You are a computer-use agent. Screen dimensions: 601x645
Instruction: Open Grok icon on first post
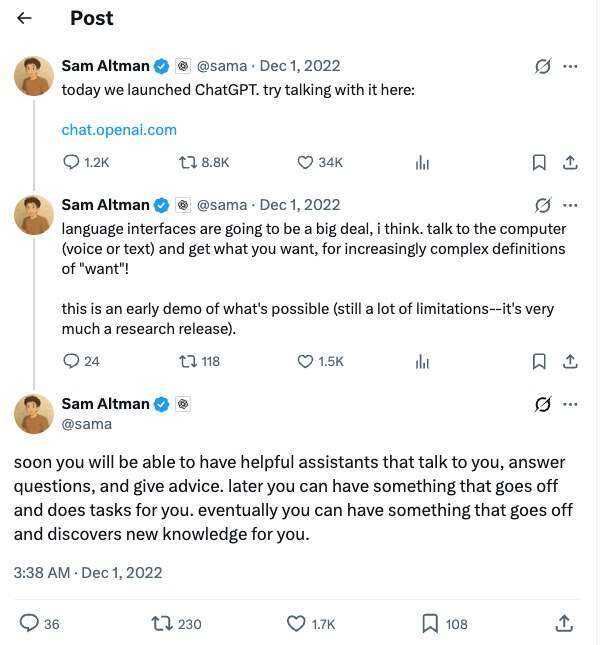[543, 66]
